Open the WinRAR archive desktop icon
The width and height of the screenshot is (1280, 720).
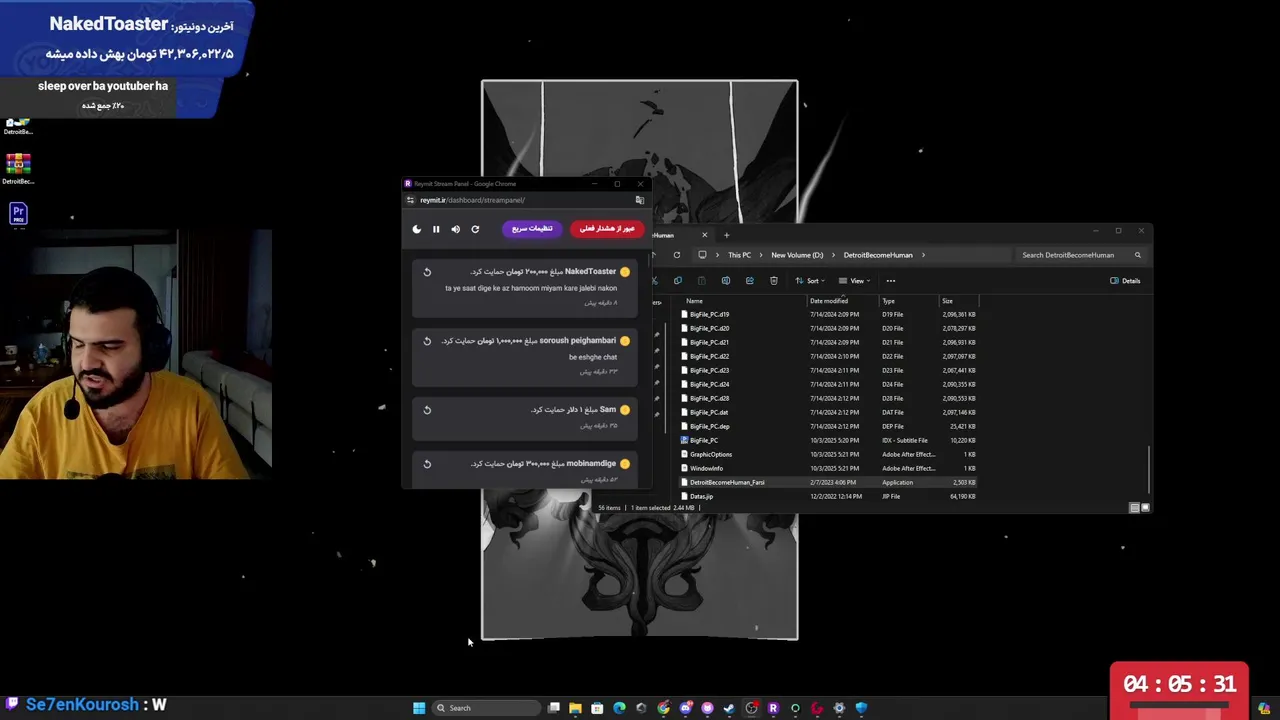click(x=18, y=164)
